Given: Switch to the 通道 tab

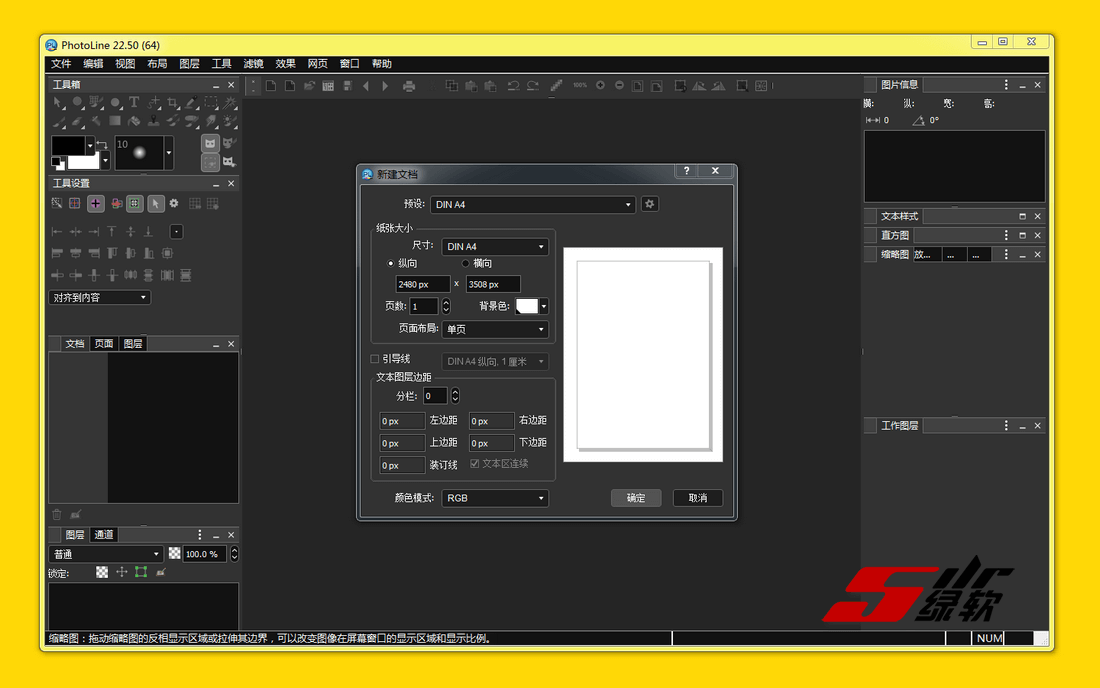Looking at the screenshot, I should point(104,535).
